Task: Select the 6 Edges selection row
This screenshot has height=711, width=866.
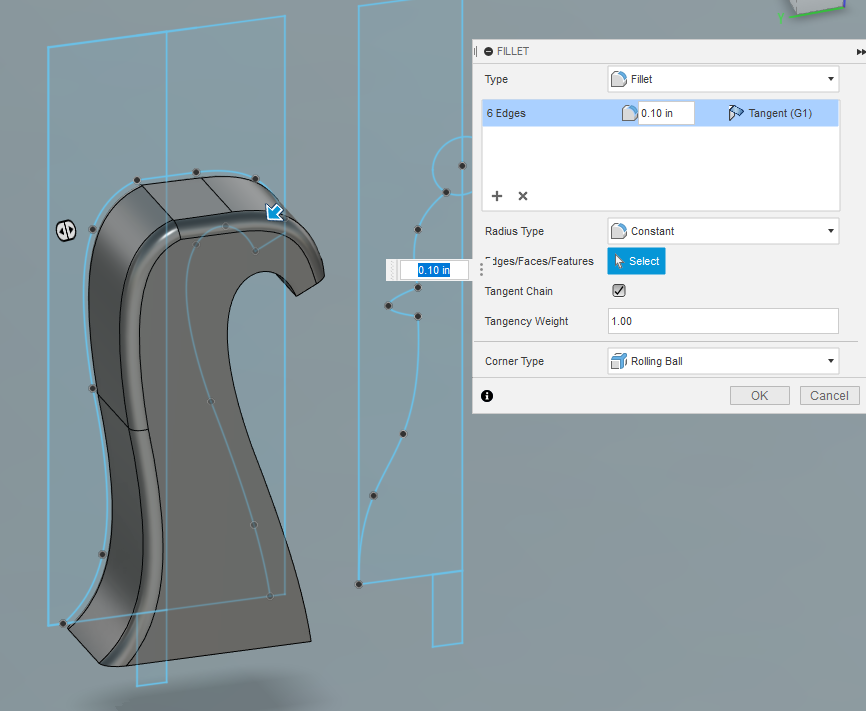Action: [661, 113]
